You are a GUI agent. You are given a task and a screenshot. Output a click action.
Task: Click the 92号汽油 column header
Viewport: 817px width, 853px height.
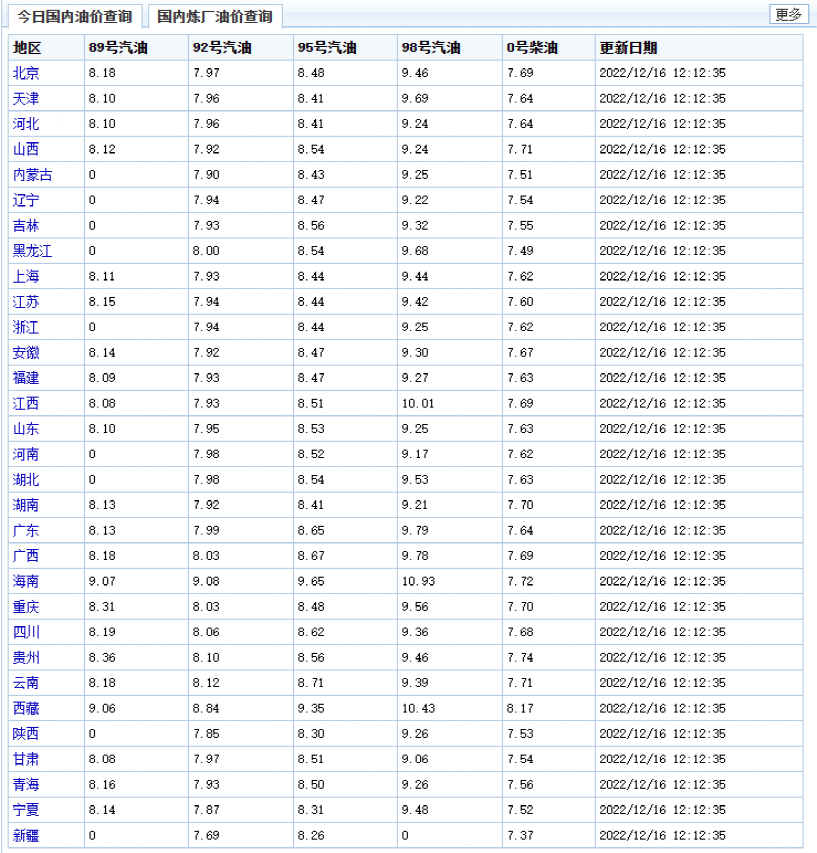coord(221,48)
